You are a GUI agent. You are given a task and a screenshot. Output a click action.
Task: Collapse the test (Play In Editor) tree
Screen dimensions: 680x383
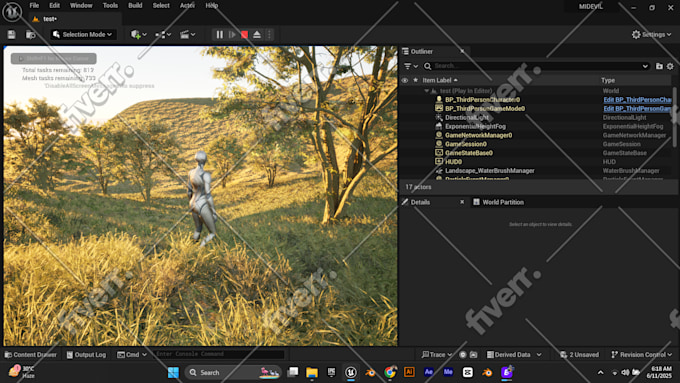coord(427,91)
